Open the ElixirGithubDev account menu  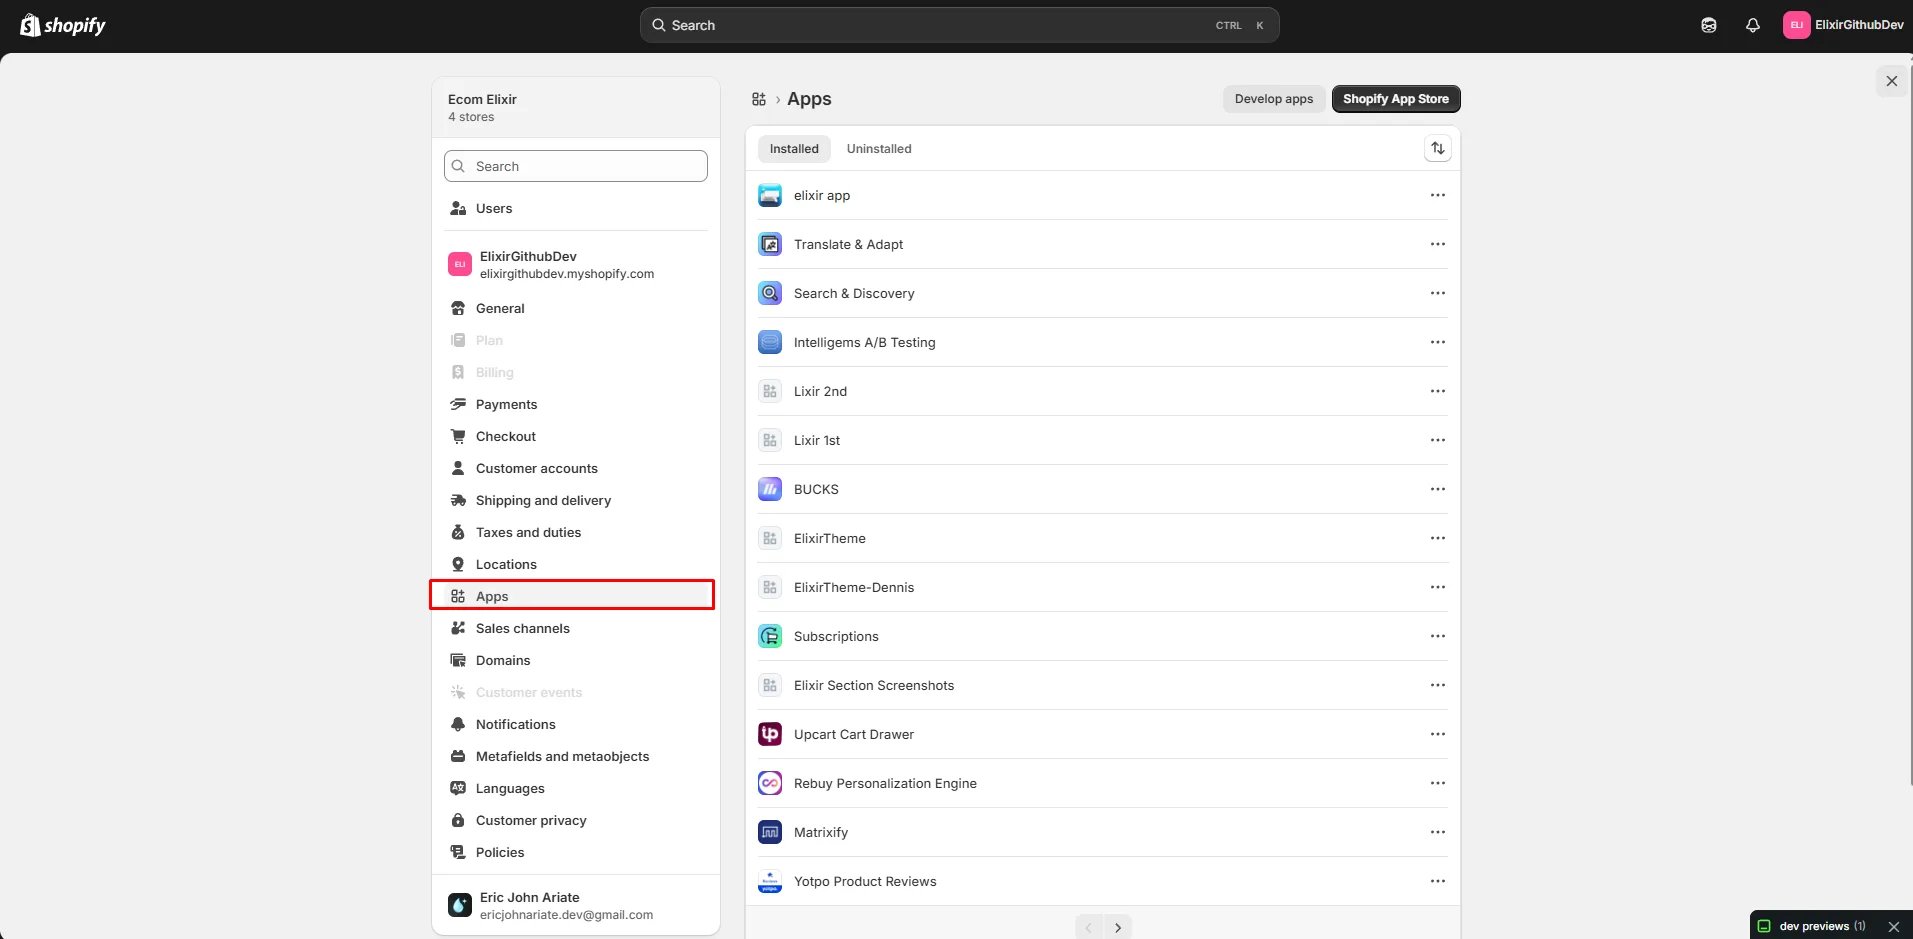click(x=1844, y=25)
